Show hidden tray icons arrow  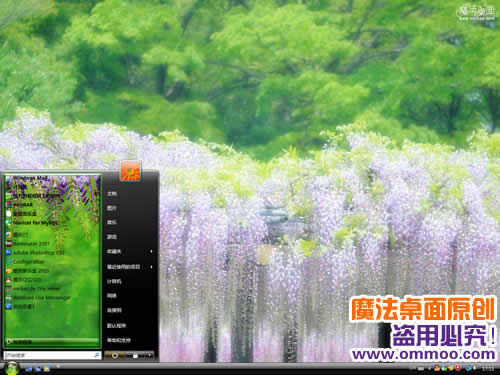click(429, 369)
